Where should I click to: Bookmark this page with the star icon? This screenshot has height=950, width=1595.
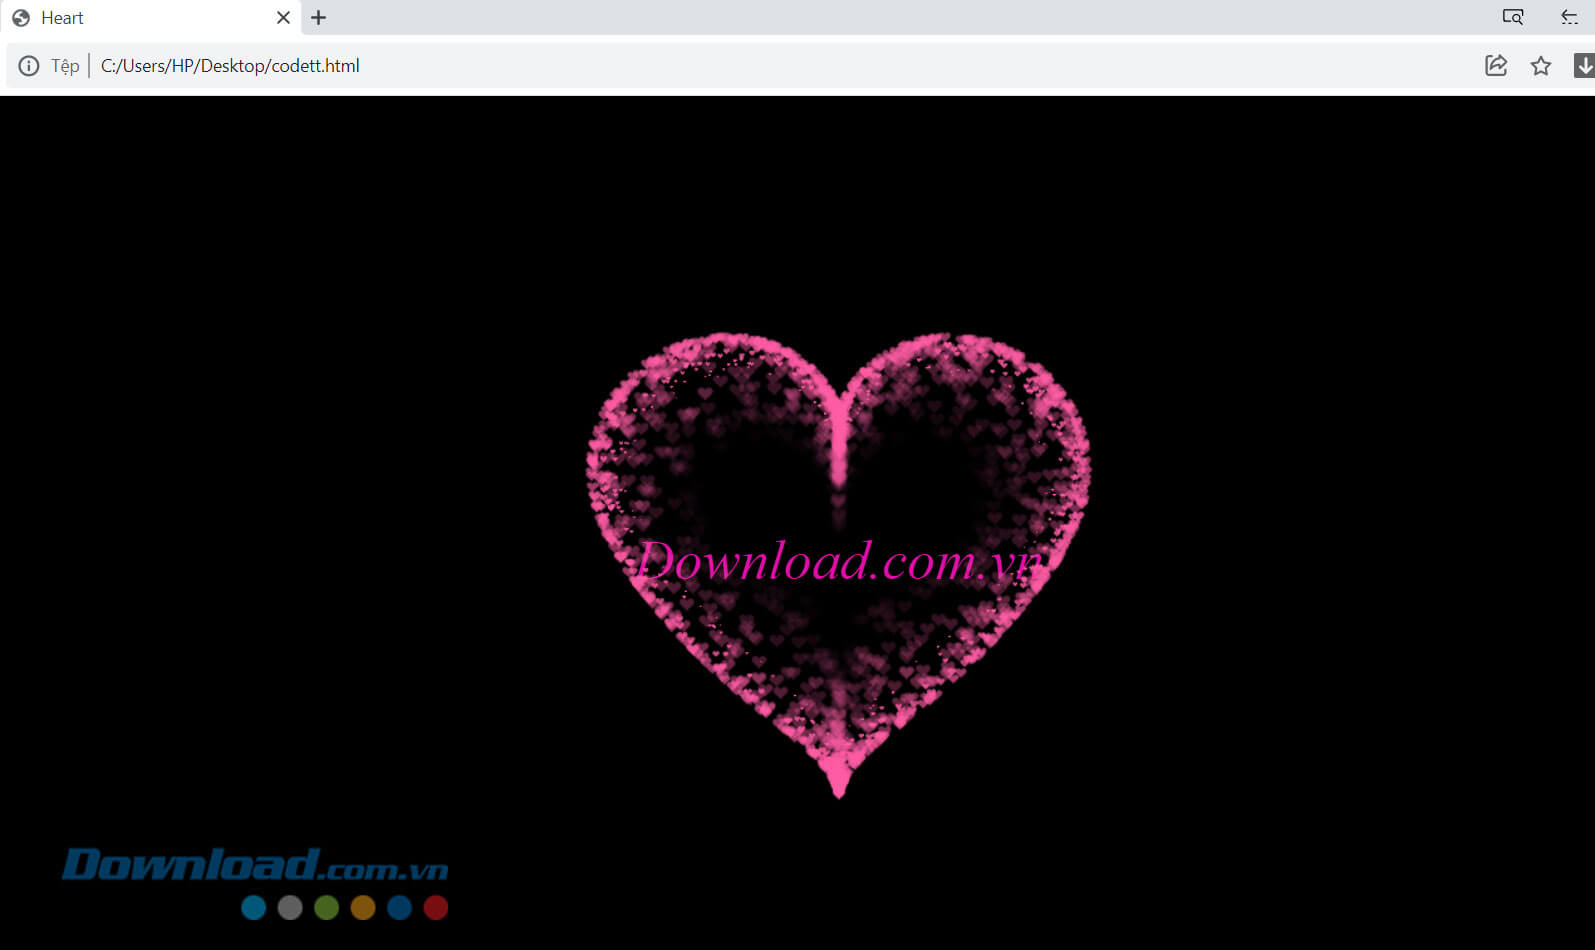tap(1541, 66)
